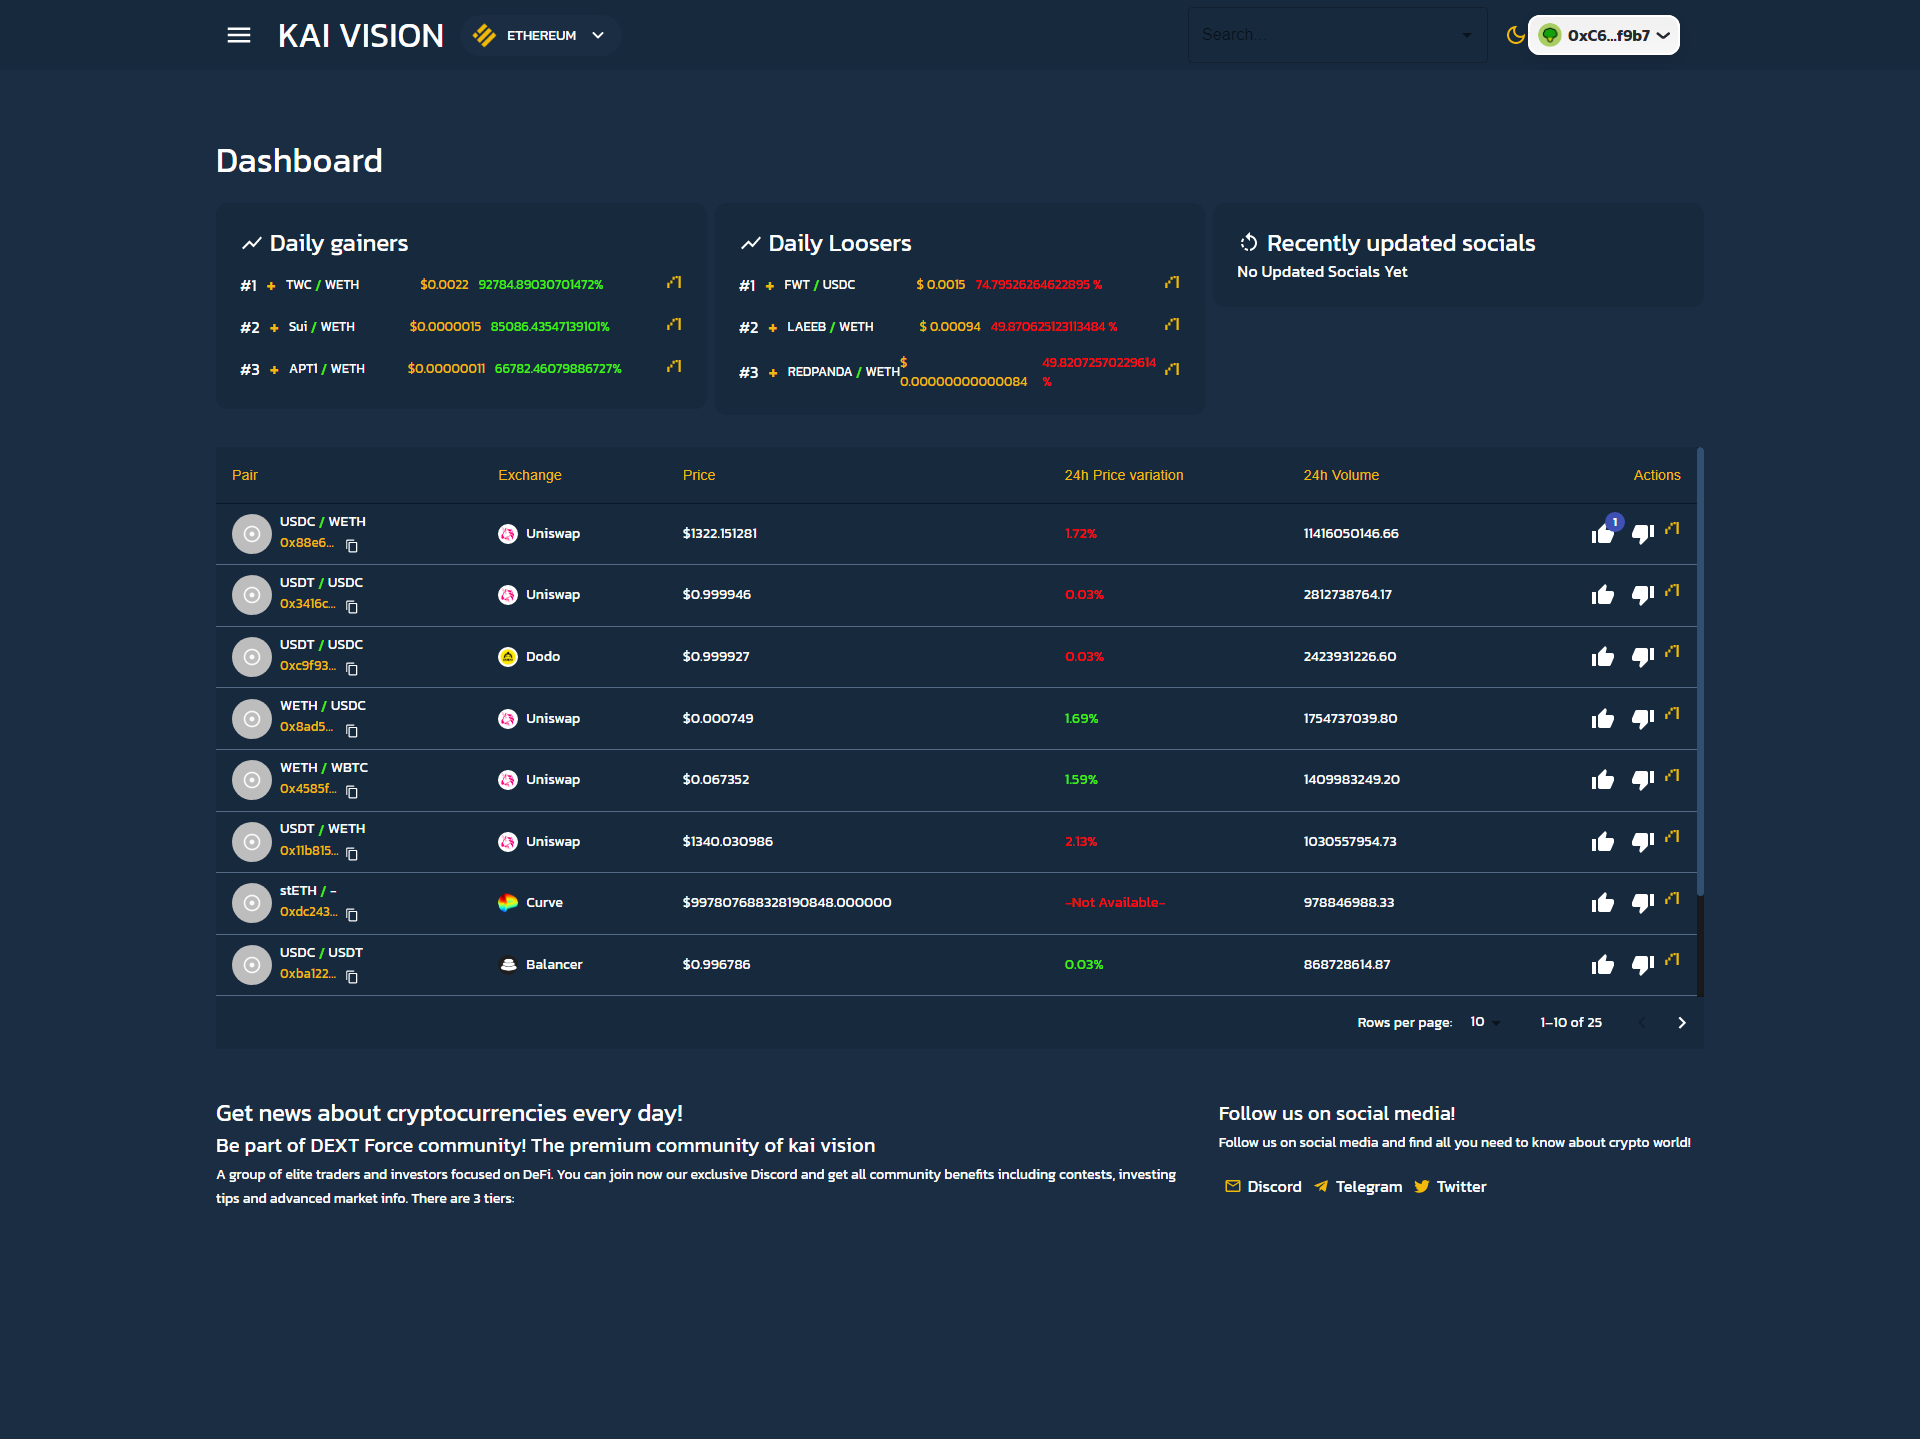This screenshot has width=1920, height=1439.
Task: Sort by 24h Volume column header
Action: [1340, 475]
